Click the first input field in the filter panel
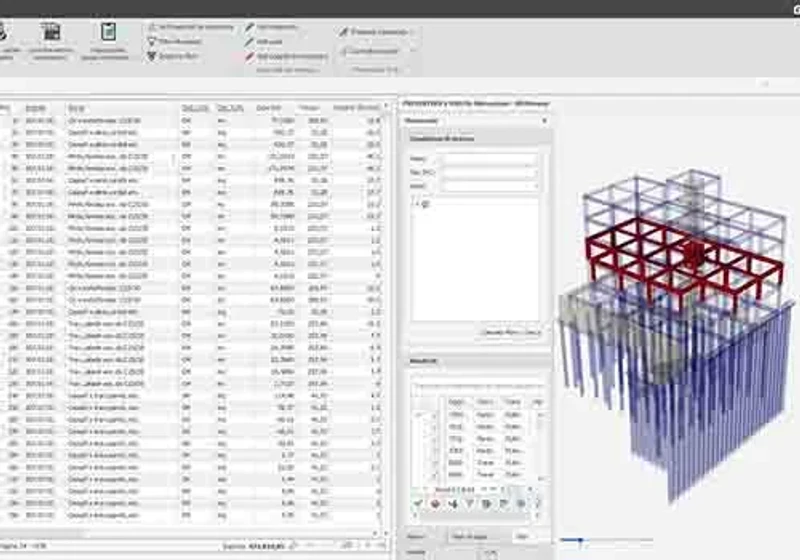Screen dimensions: 800x560 pyautogui.click(x=490, y=159)
